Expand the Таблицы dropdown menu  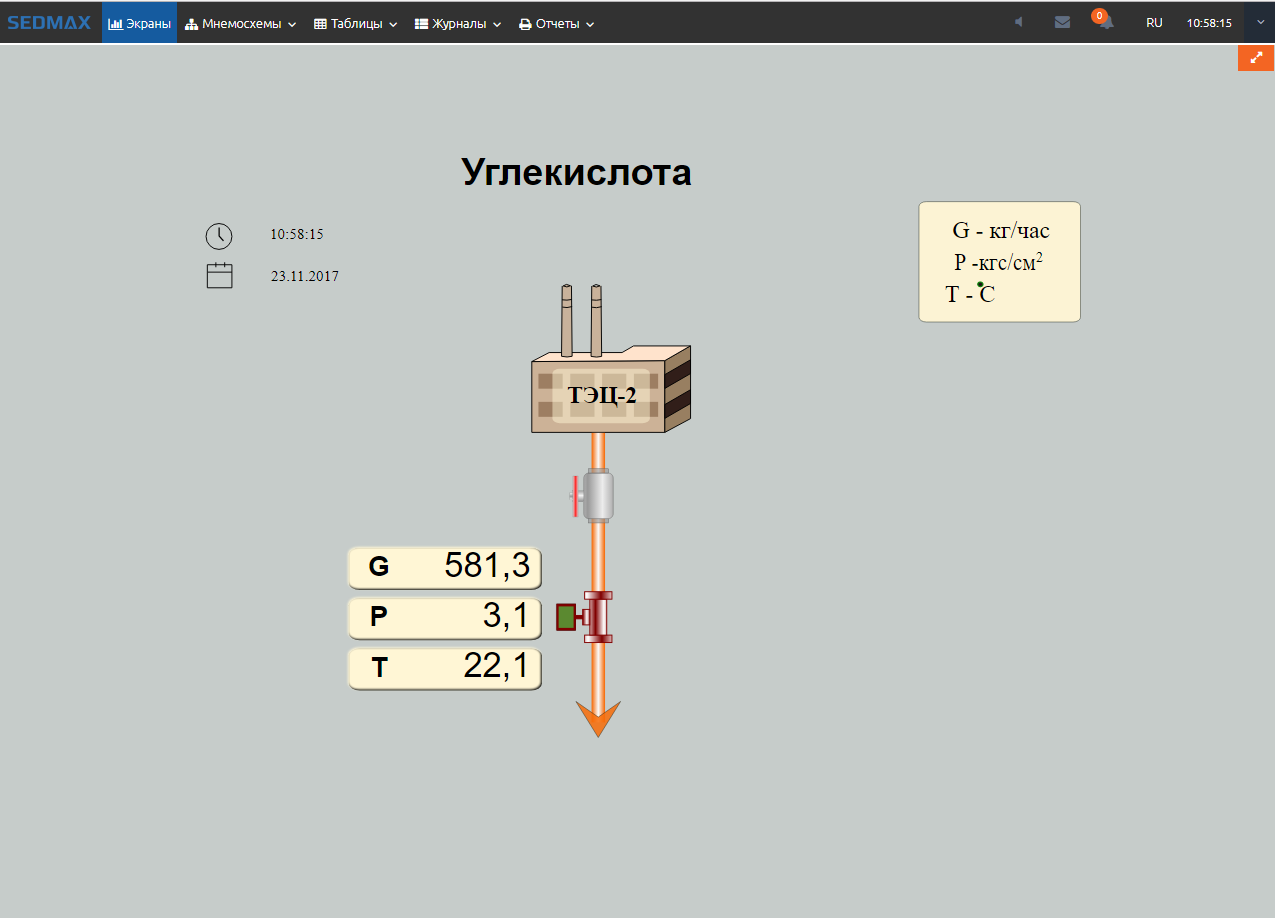(x=356, y=23)
